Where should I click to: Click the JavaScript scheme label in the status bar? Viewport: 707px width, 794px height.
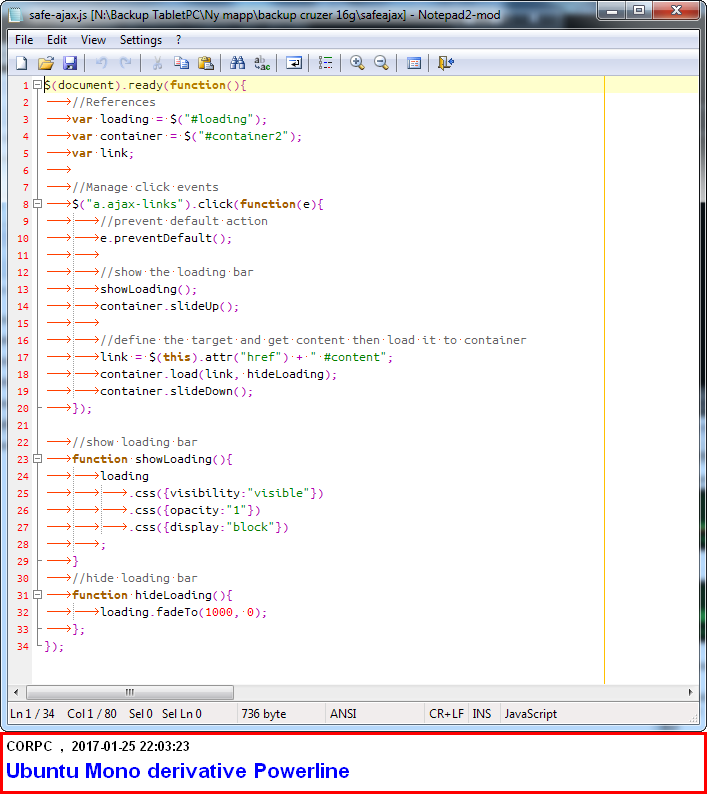(x=531, y=714)
